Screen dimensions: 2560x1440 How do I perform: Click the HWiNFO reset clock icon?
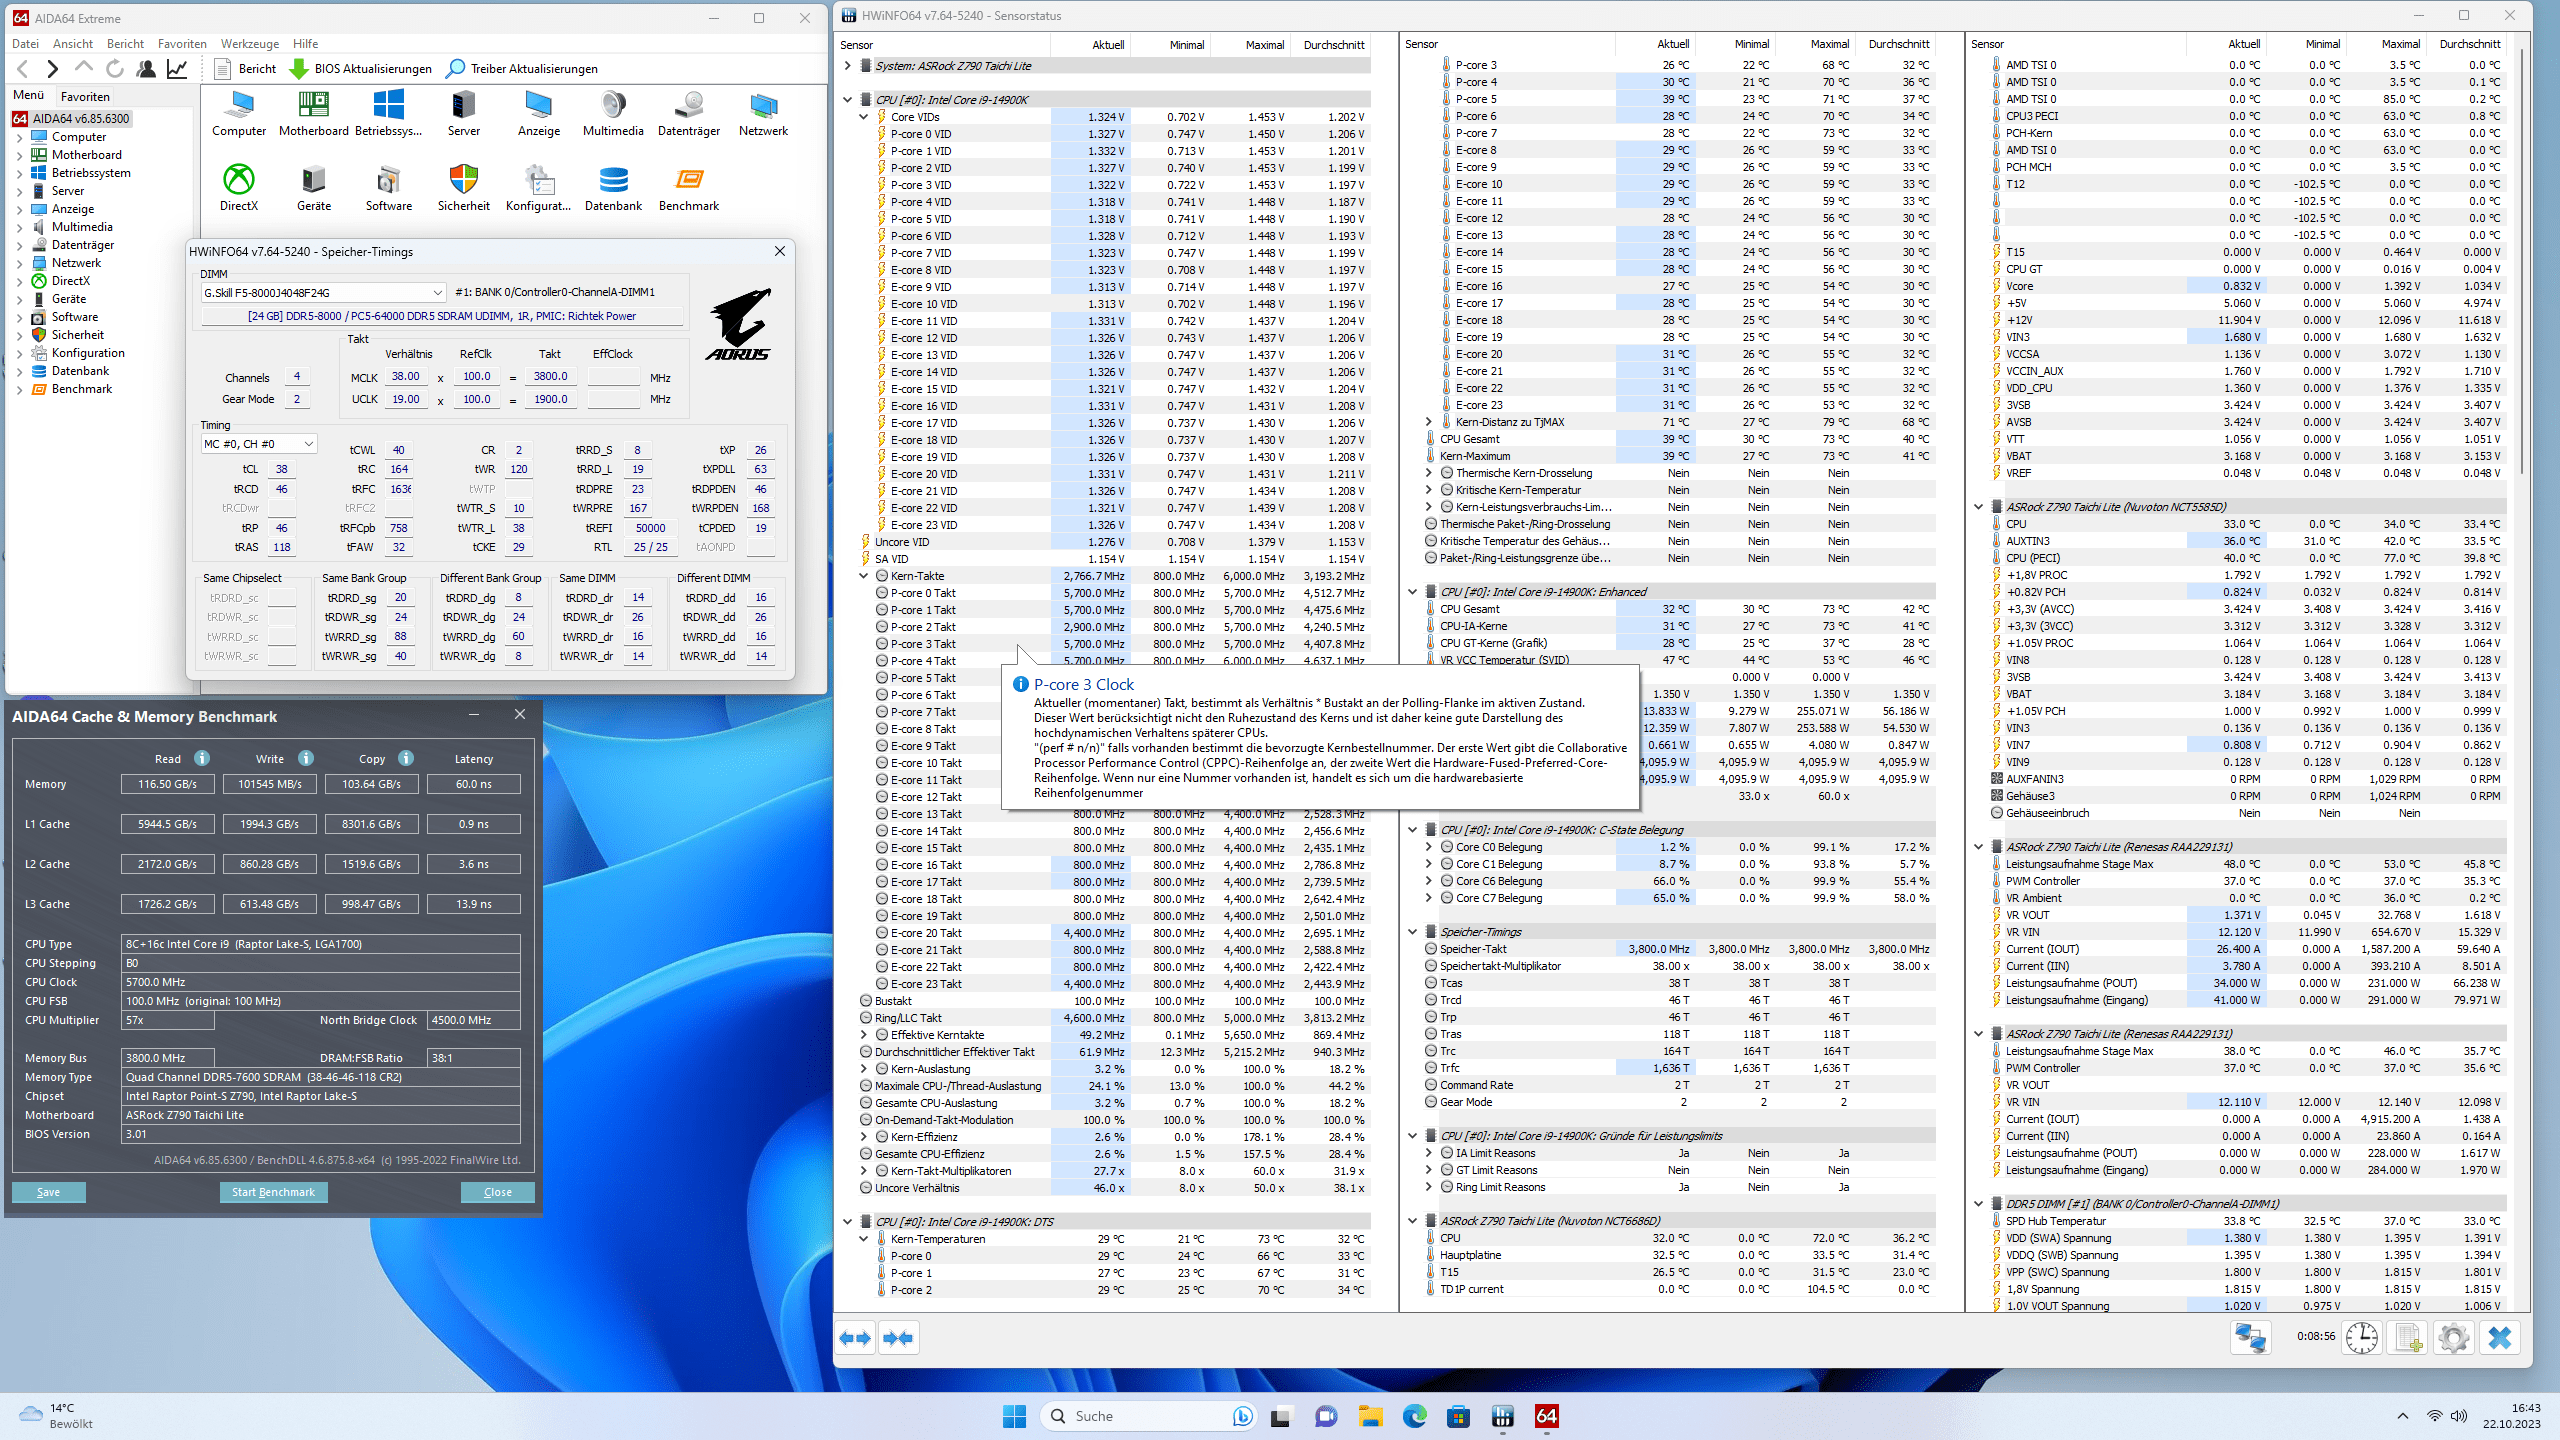tap(2361, 1338)
